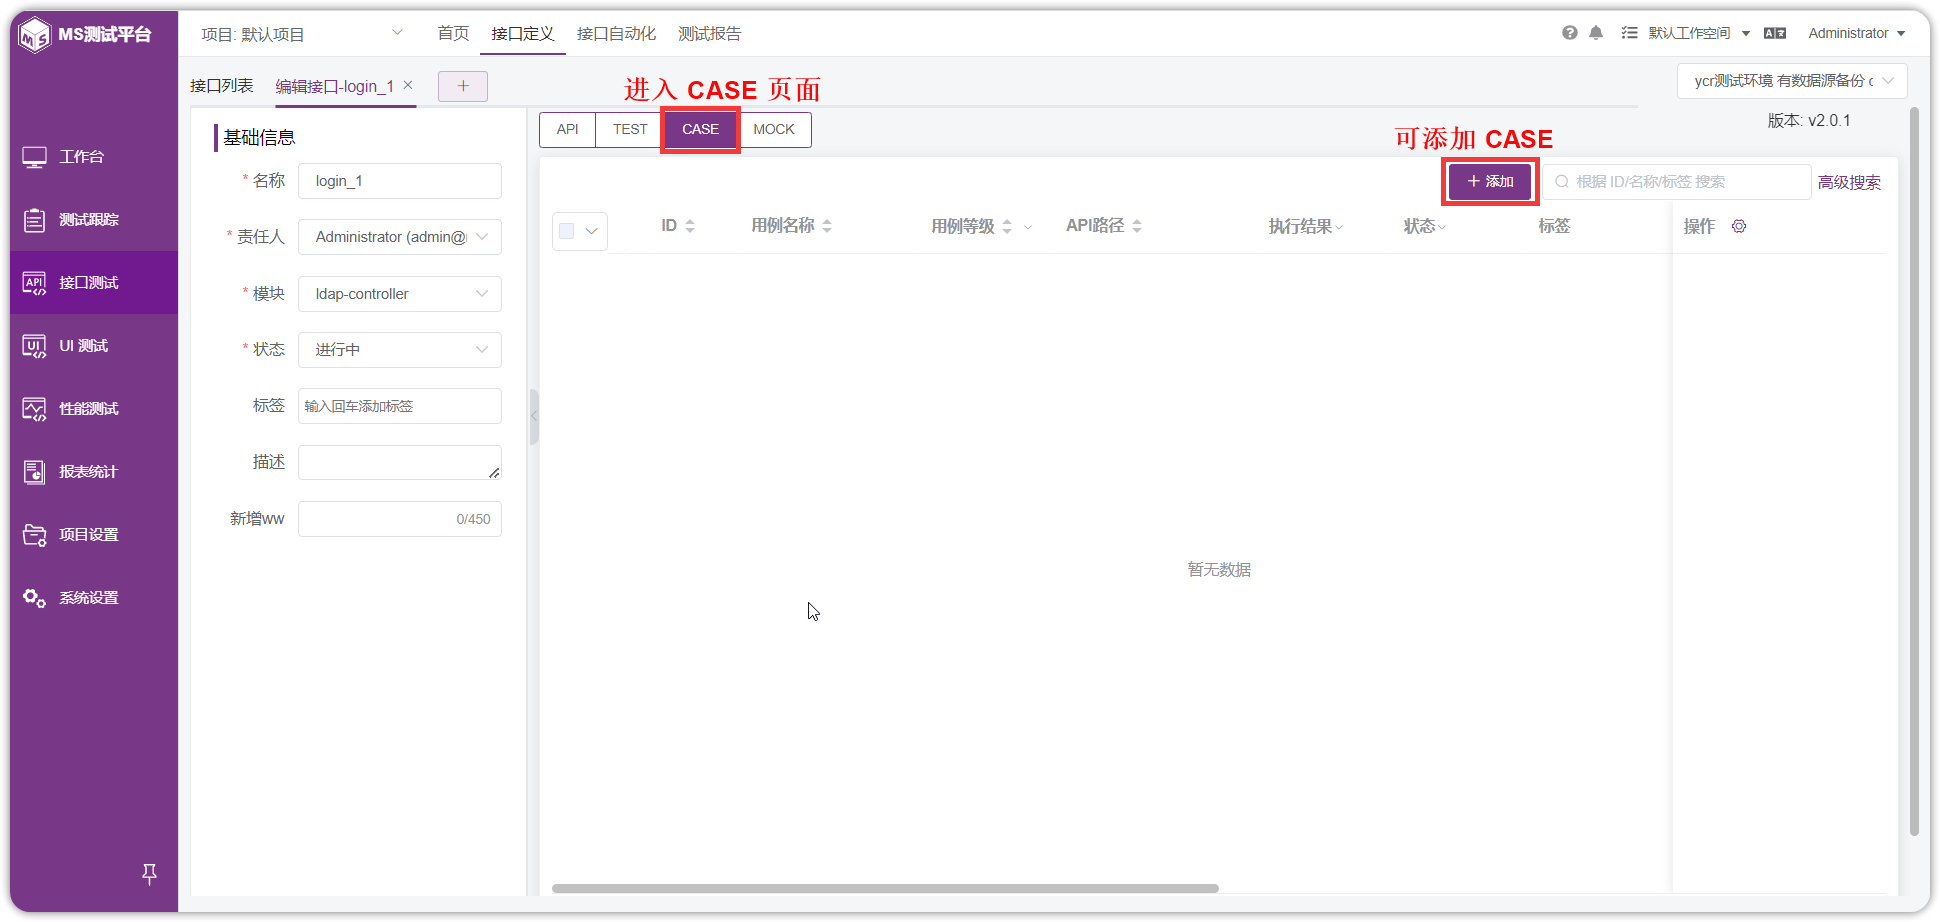Open the ycr测试环境 environment dropdown
This screenshot has width=1940, height=922.
coord(1792,81)
